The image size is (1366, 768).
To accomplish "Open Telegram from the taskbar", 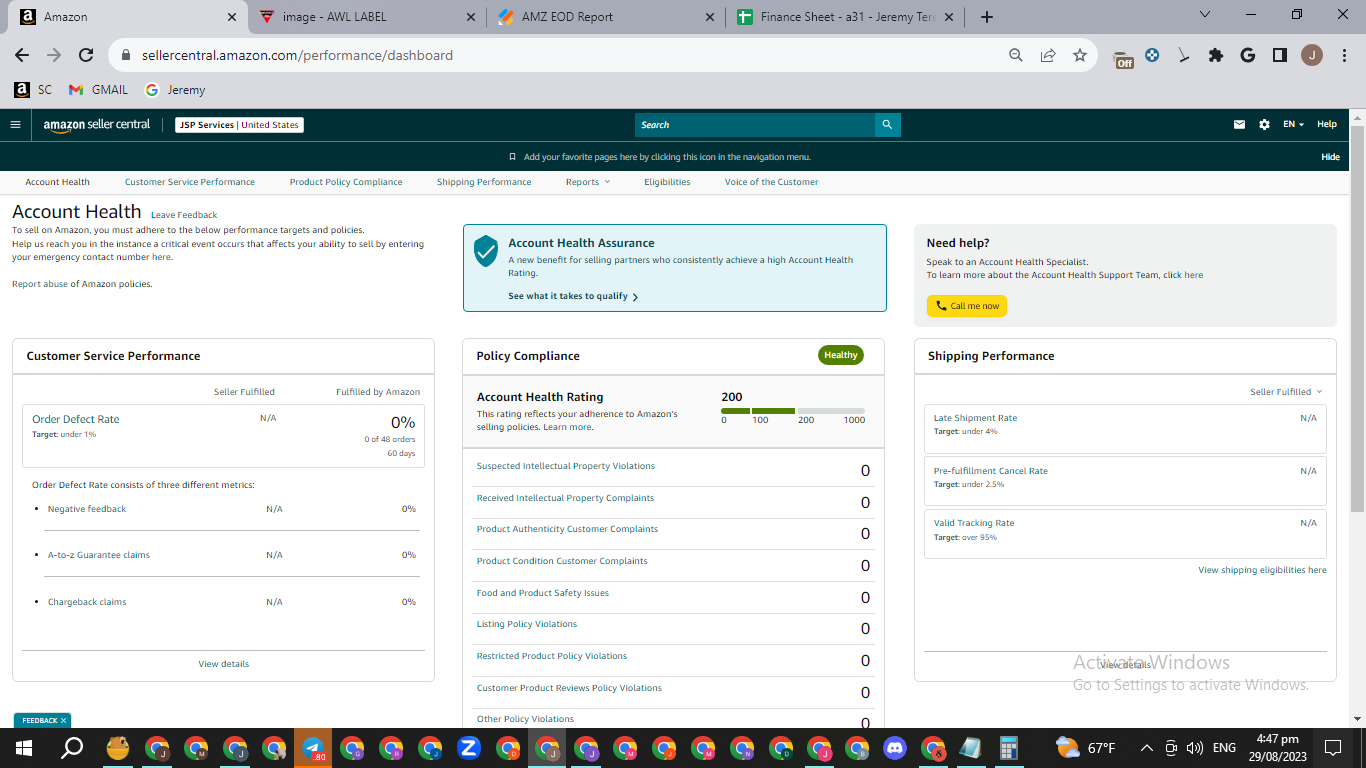I will [313, 748].
